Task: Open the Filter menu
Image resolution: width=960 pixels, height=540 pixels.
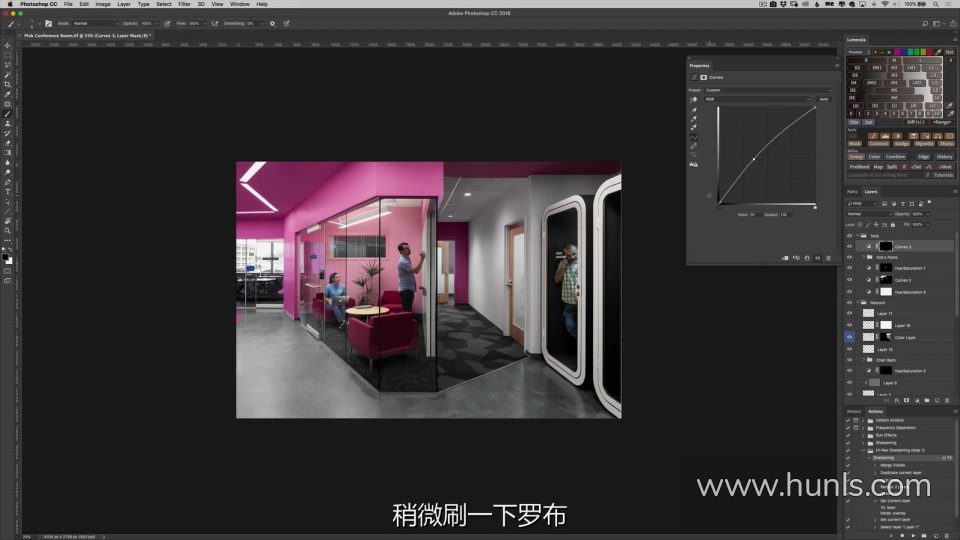Action: pyautogui.click(x=184, y=4)
